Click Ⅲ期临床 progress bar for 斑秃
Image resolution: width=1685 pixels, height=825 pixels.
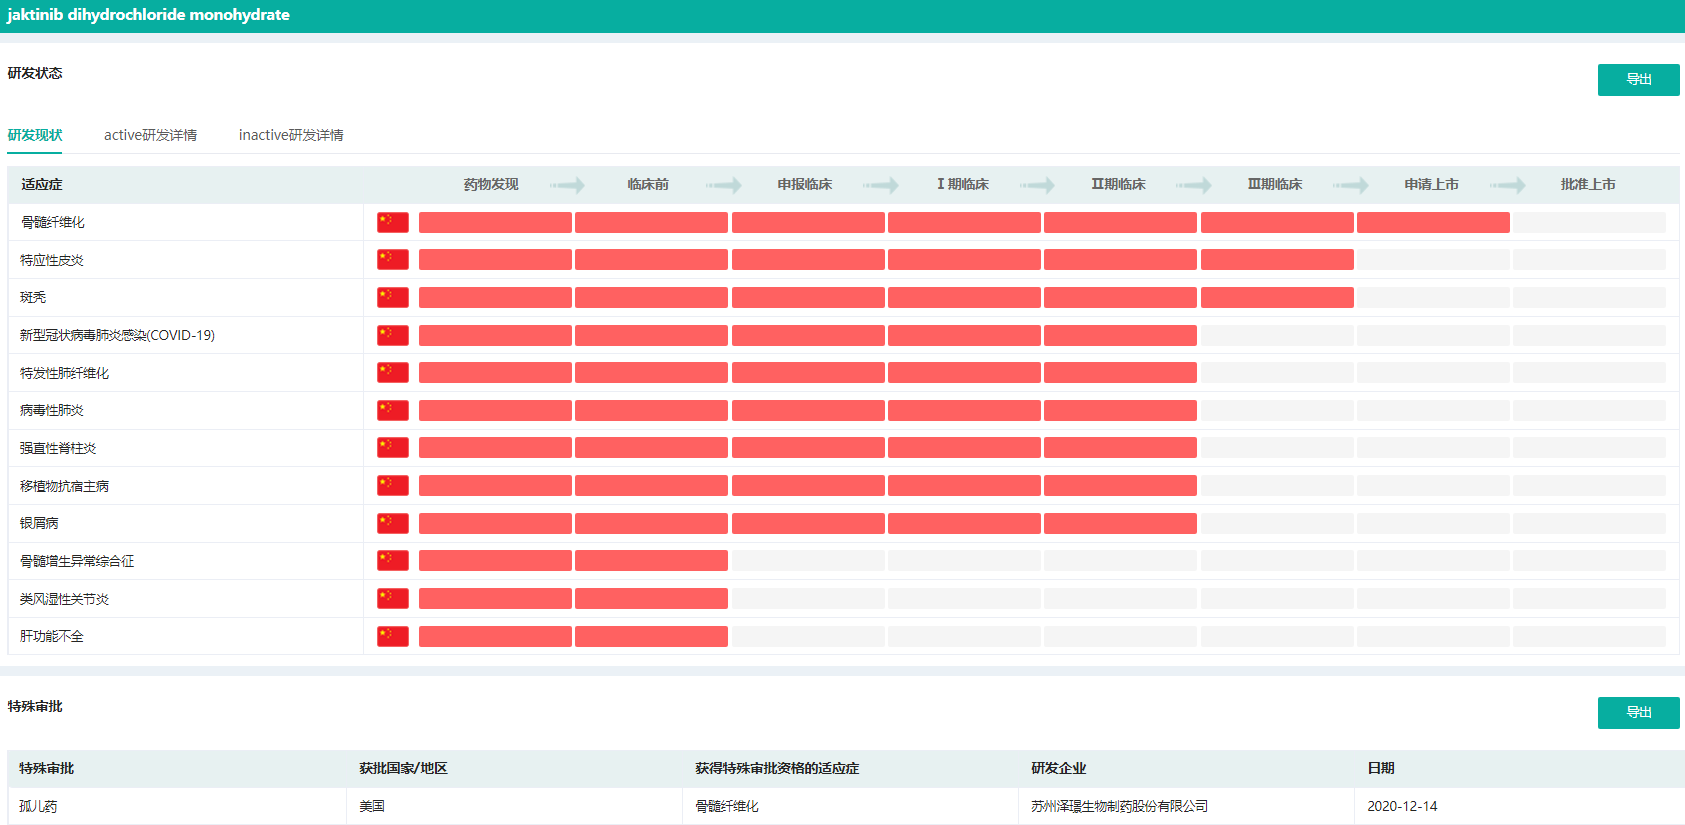pos(1276,297)
